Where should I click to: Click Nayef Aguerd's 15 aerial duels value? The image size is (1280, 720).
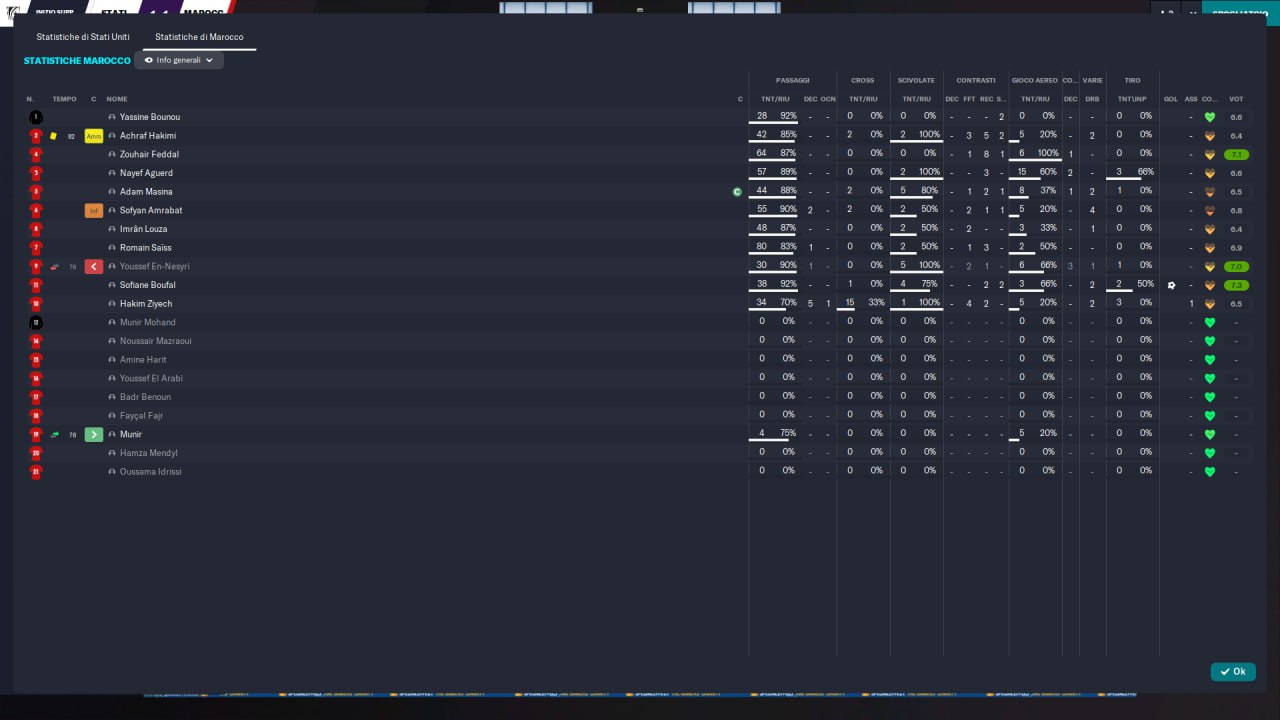tap(1022, 172)
